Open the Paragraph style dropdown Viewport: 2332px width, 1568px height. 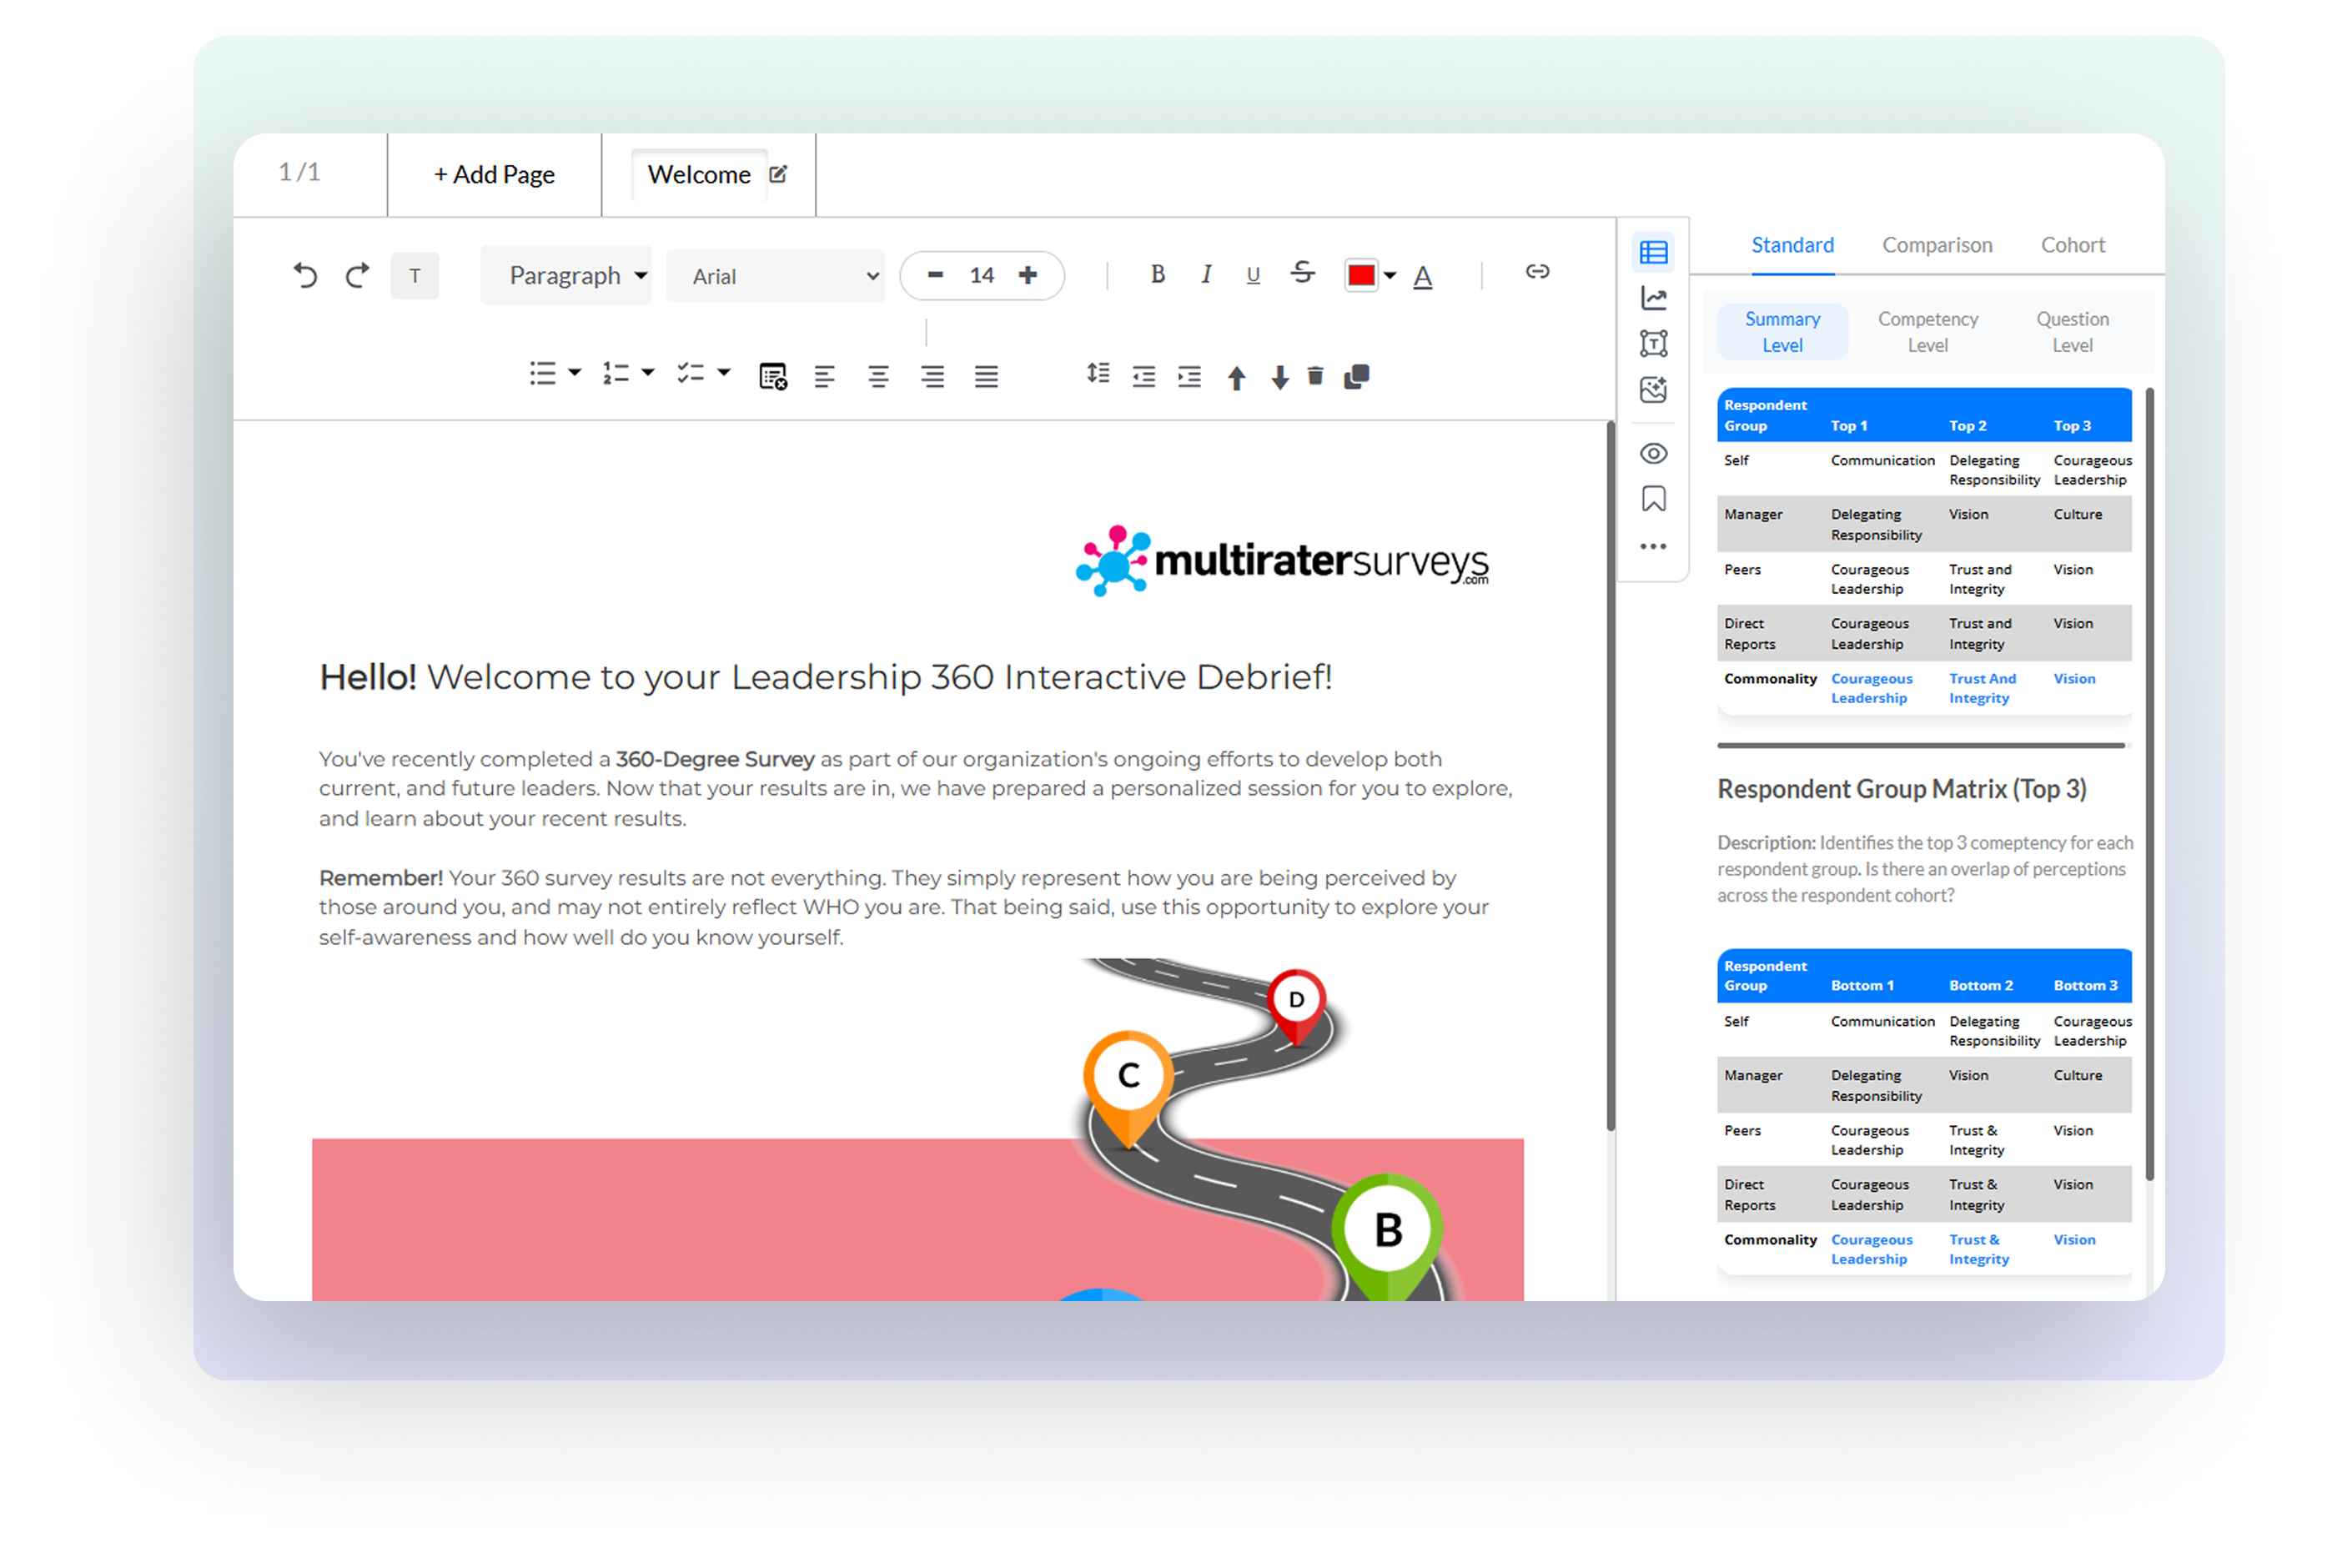pos(566,275)
